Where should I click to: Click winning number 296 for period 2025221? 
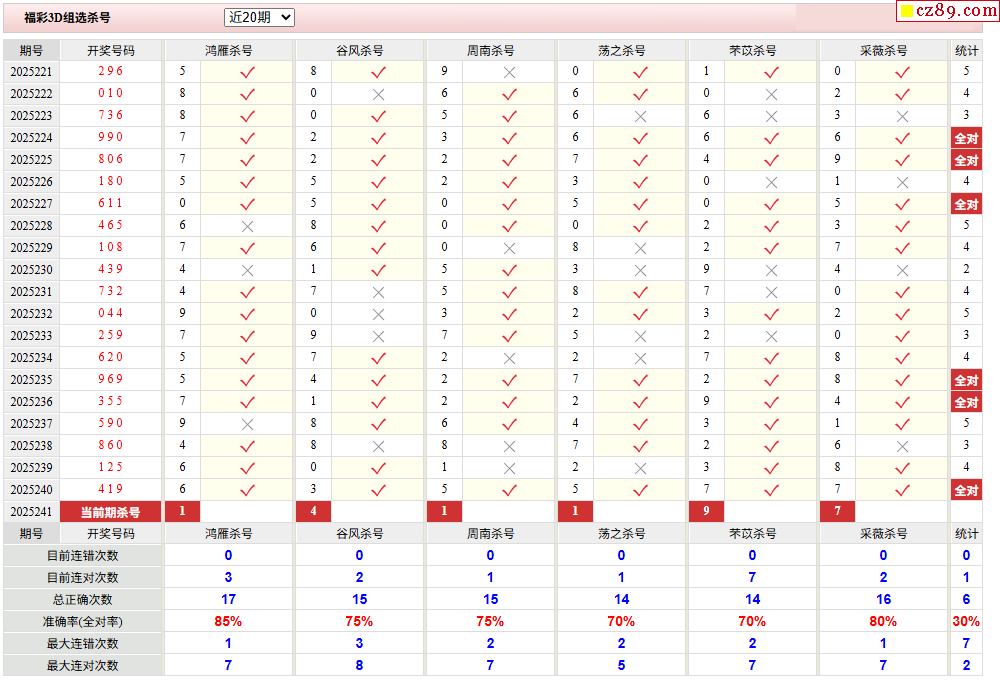(110, 71)
